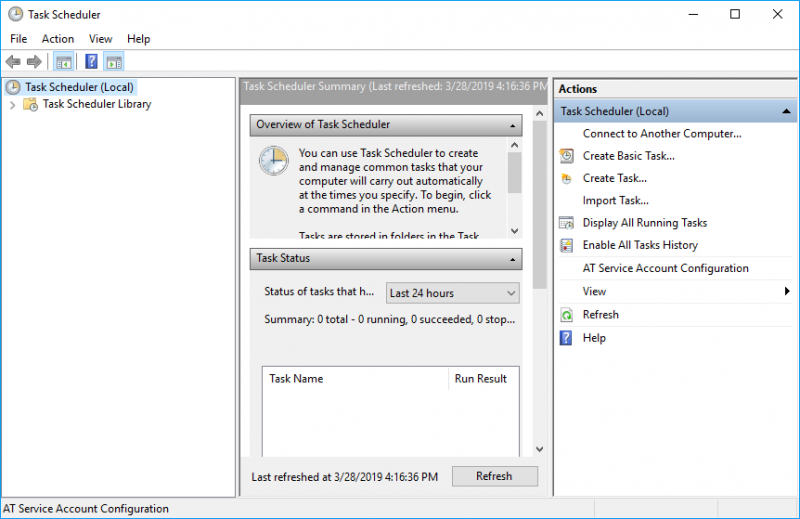Select Import Task action
The image size is (800, 519).
616,201
